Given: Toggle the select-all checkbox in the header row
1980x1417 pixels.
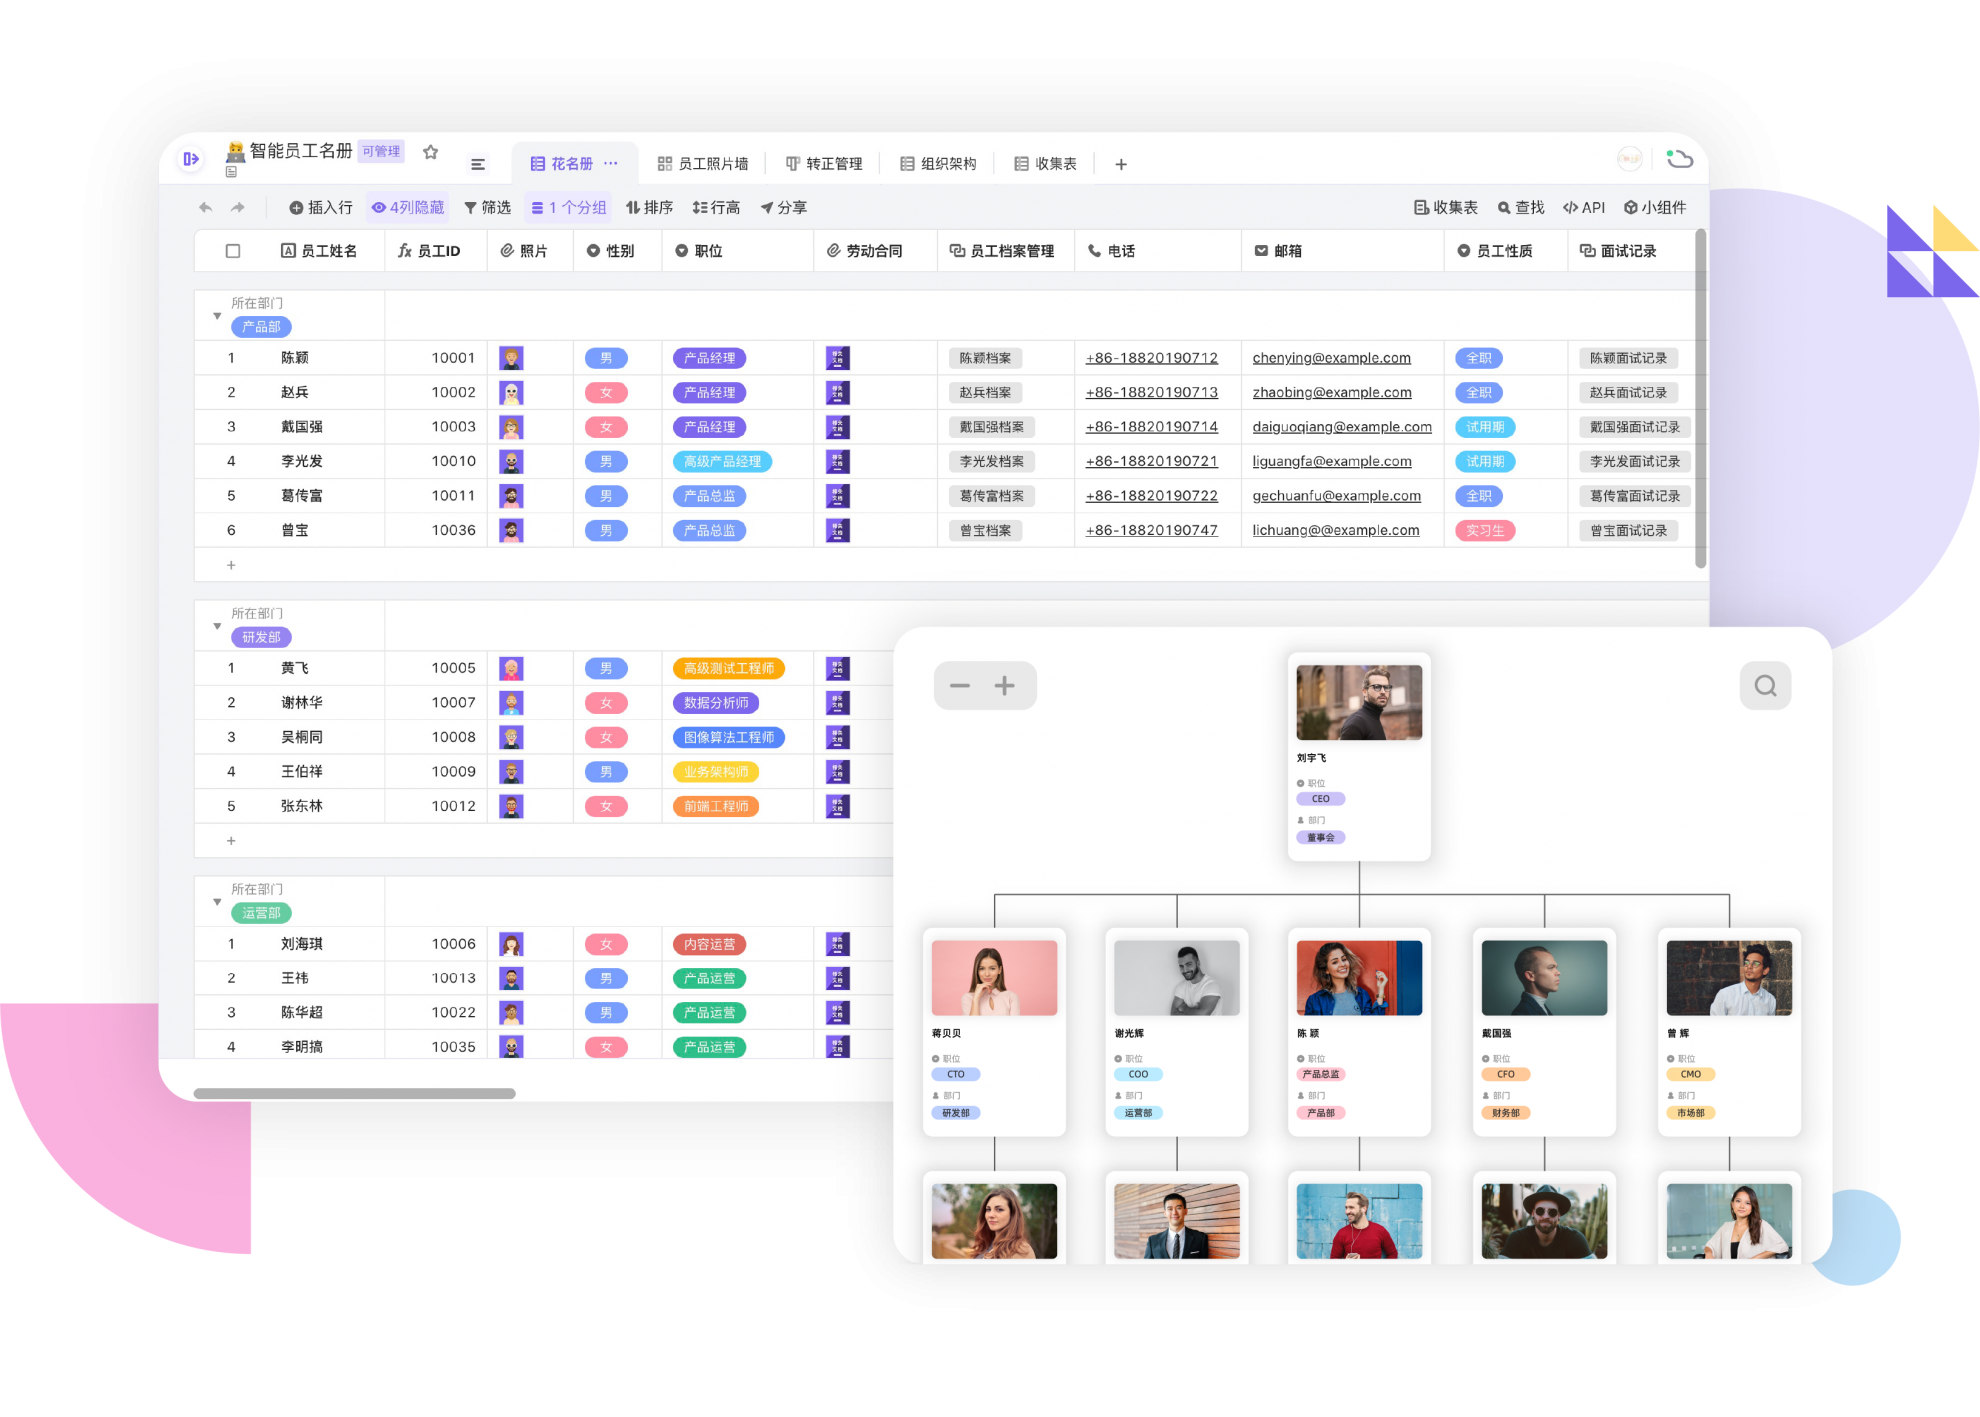Looking at the screenshot, I should click(233, 251).
